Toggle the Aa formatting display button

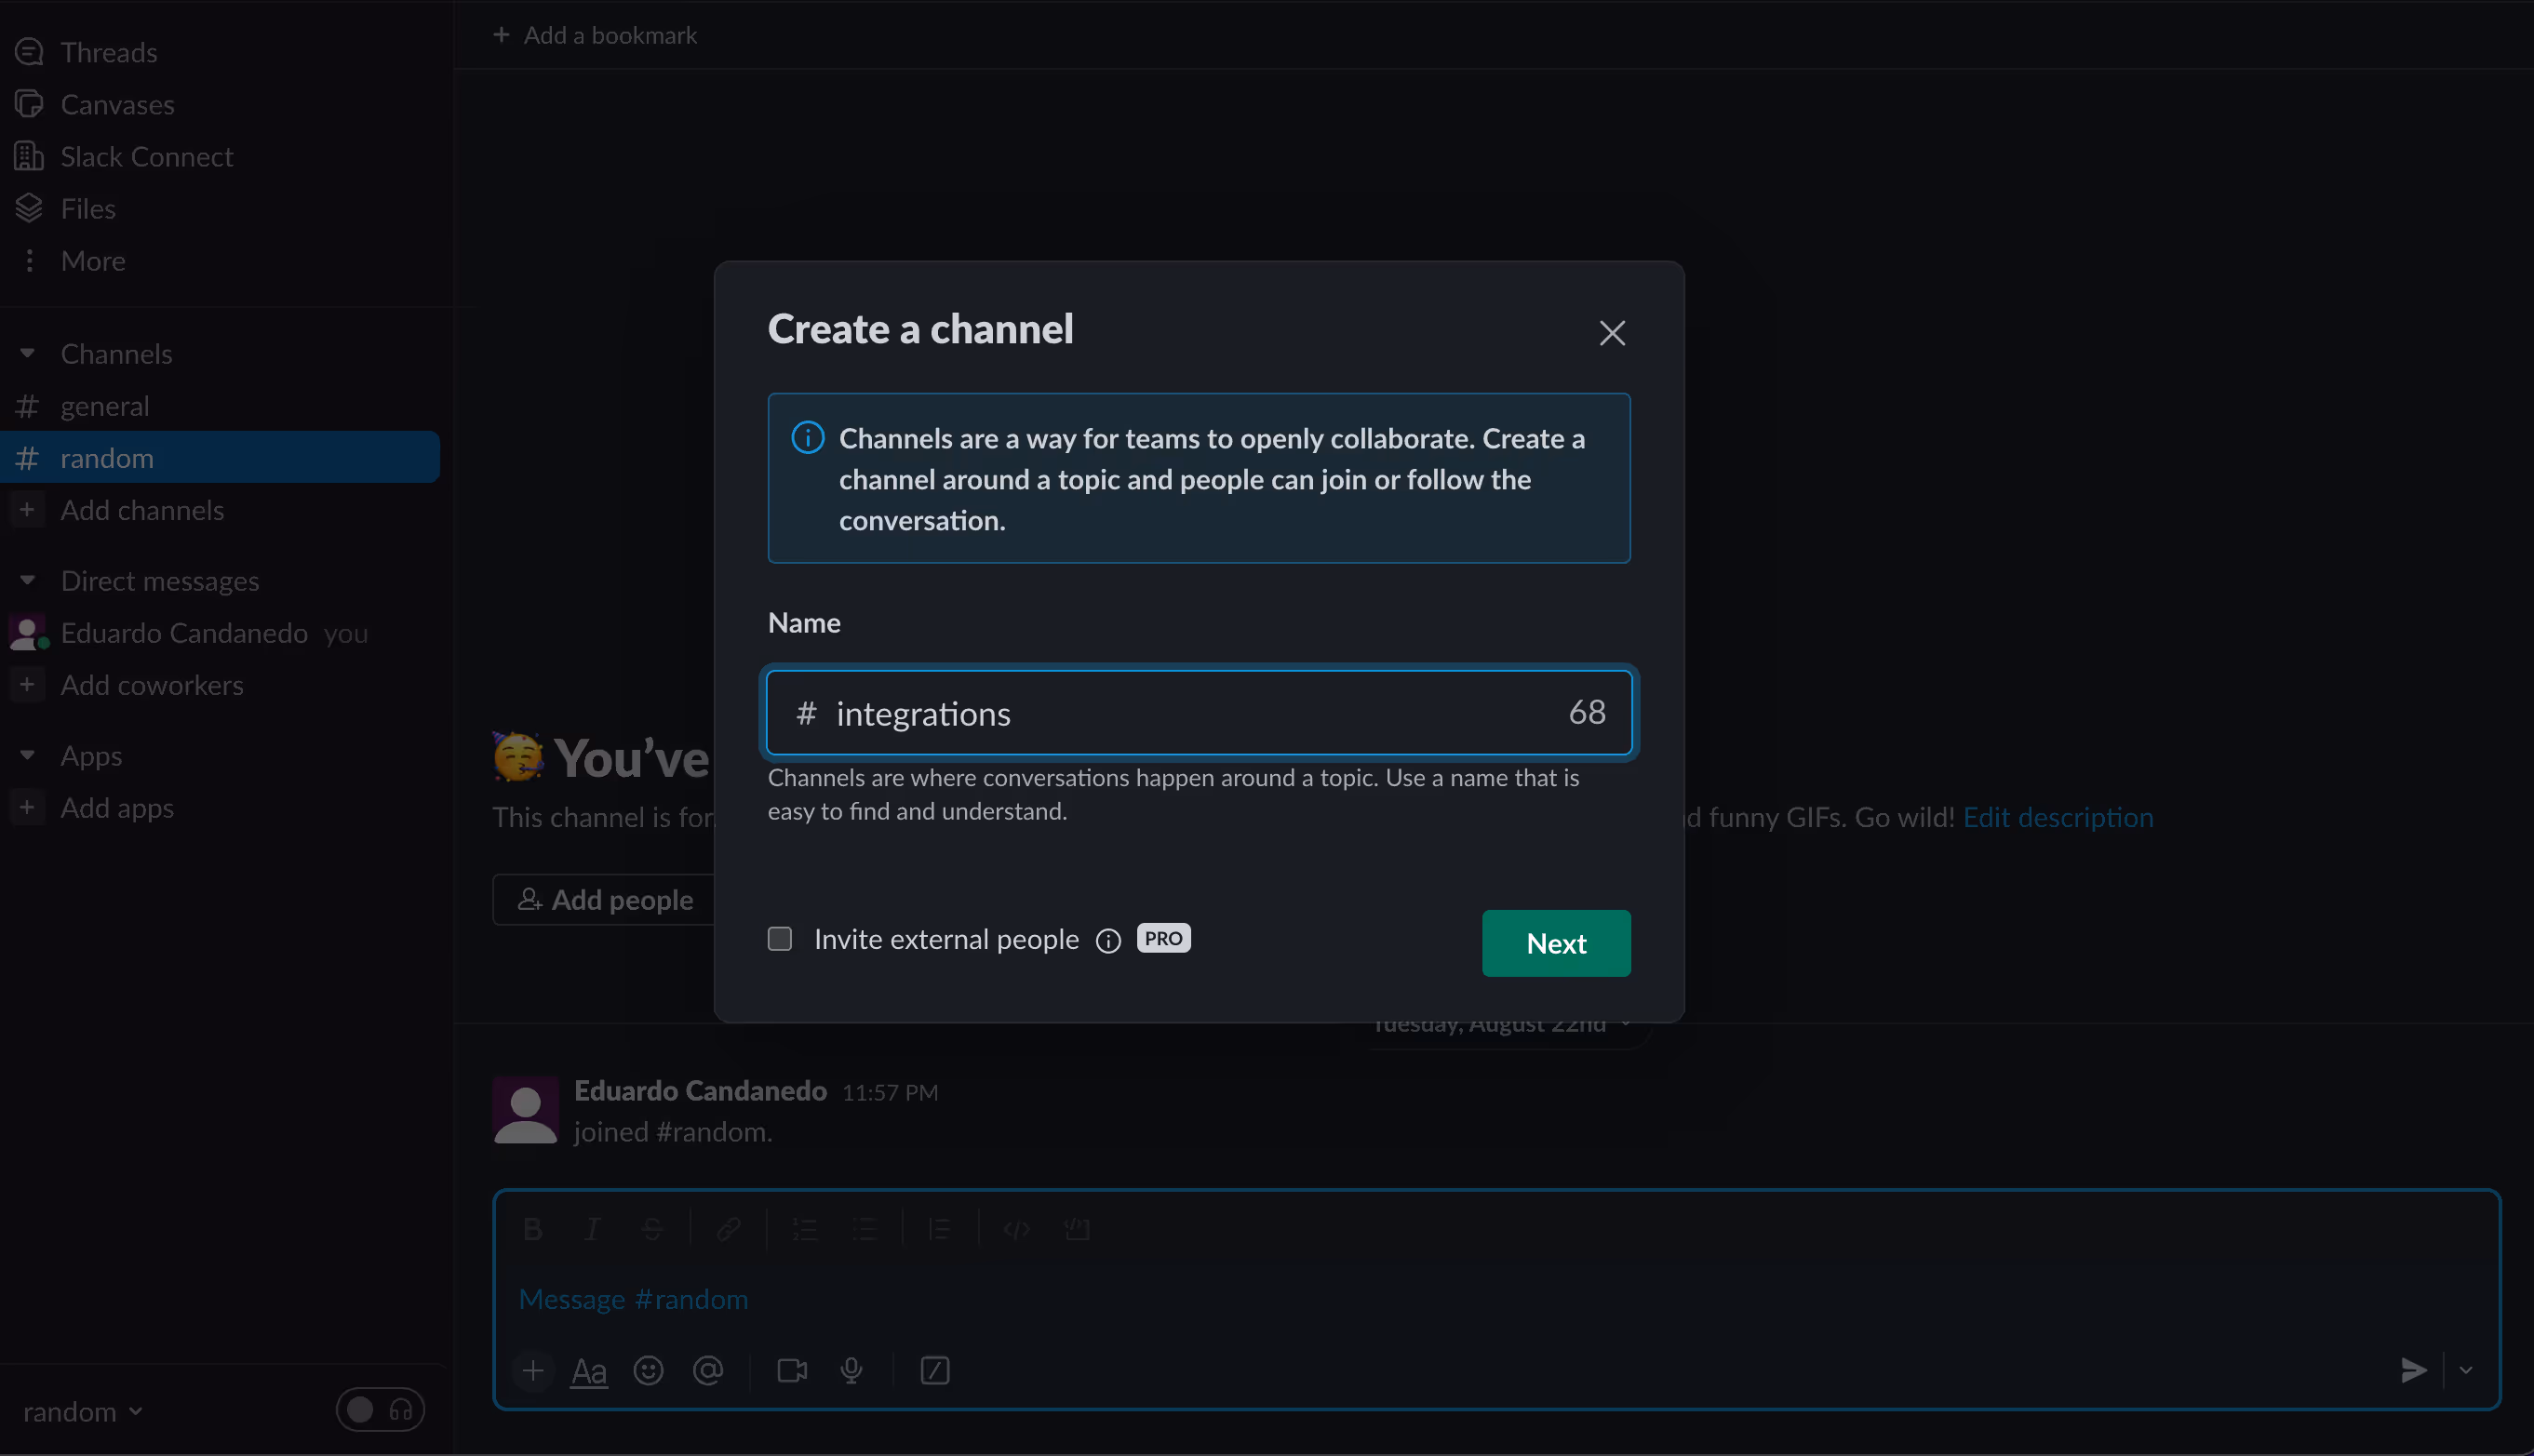(x=588, y=1370)
